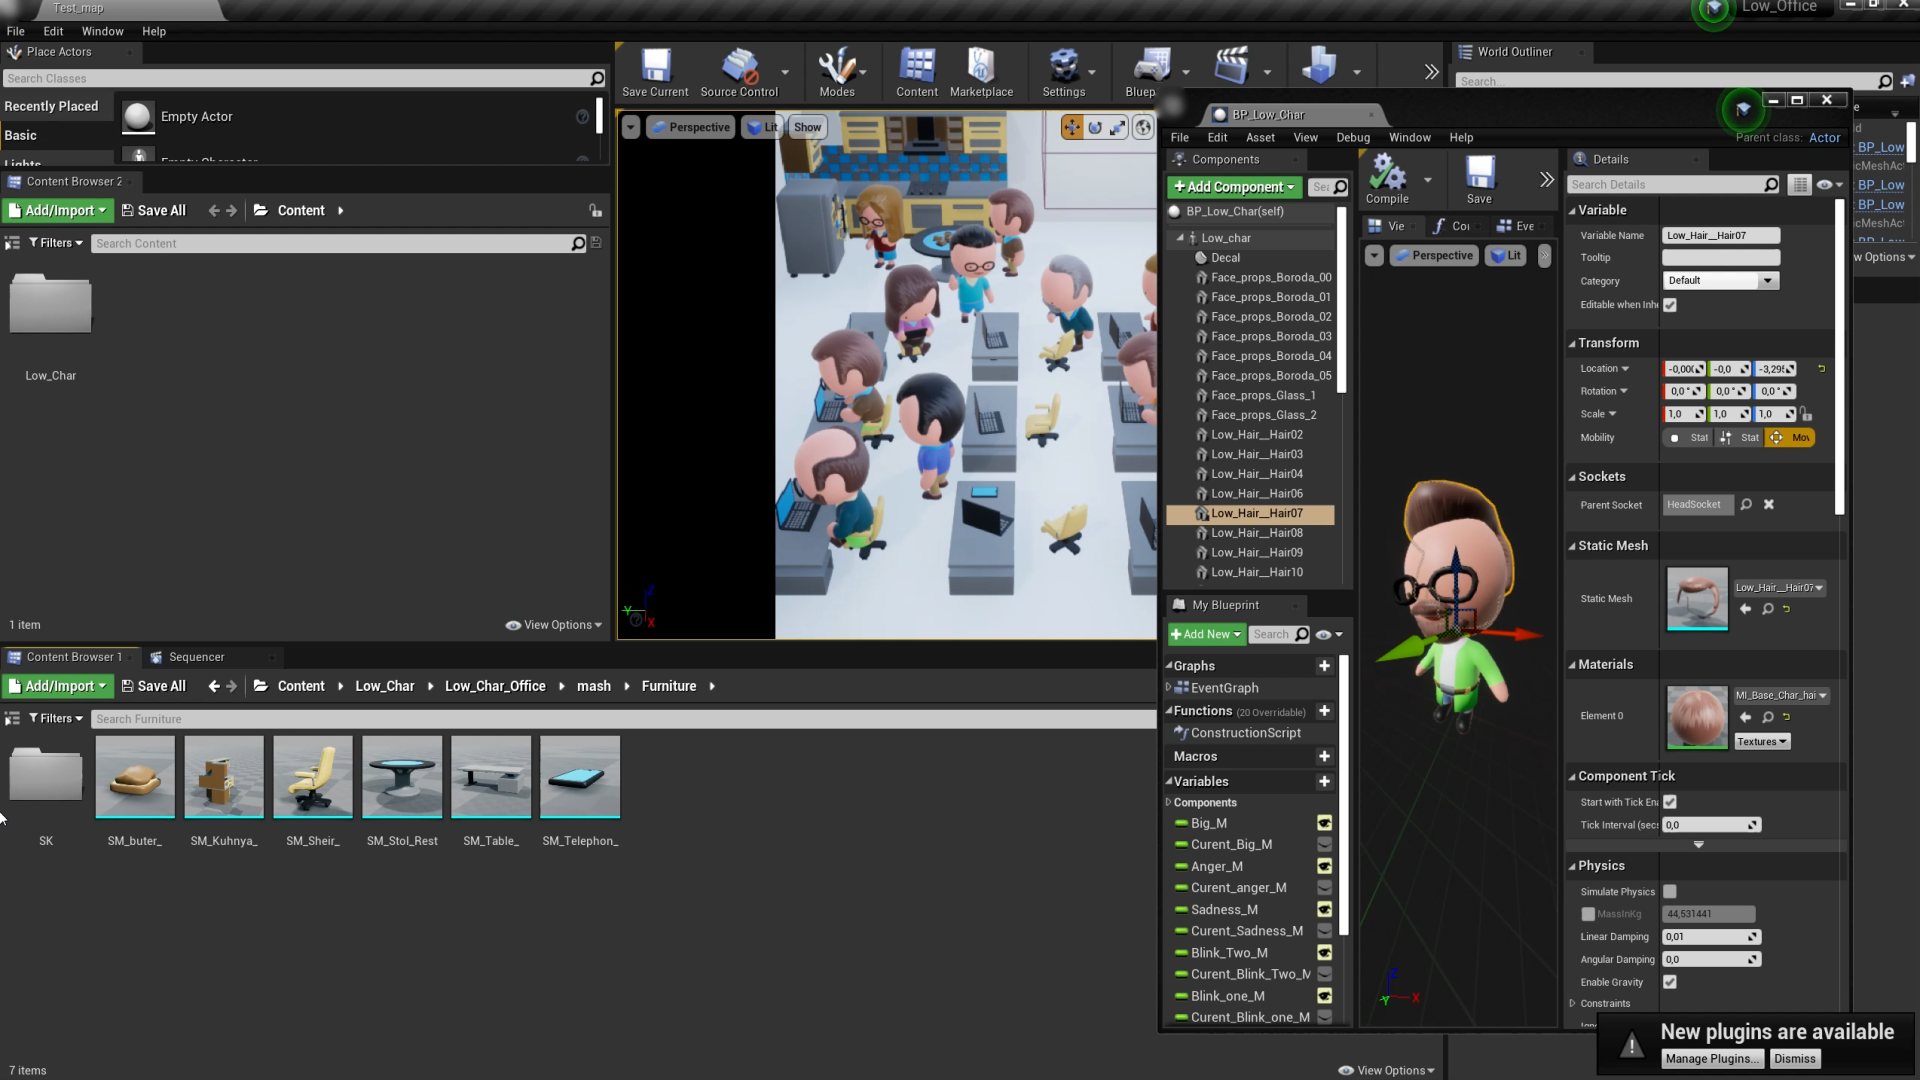Disable Enable Gravity in Physics section
Screen dimensions: 1920x1080
tap(1669, 981)
